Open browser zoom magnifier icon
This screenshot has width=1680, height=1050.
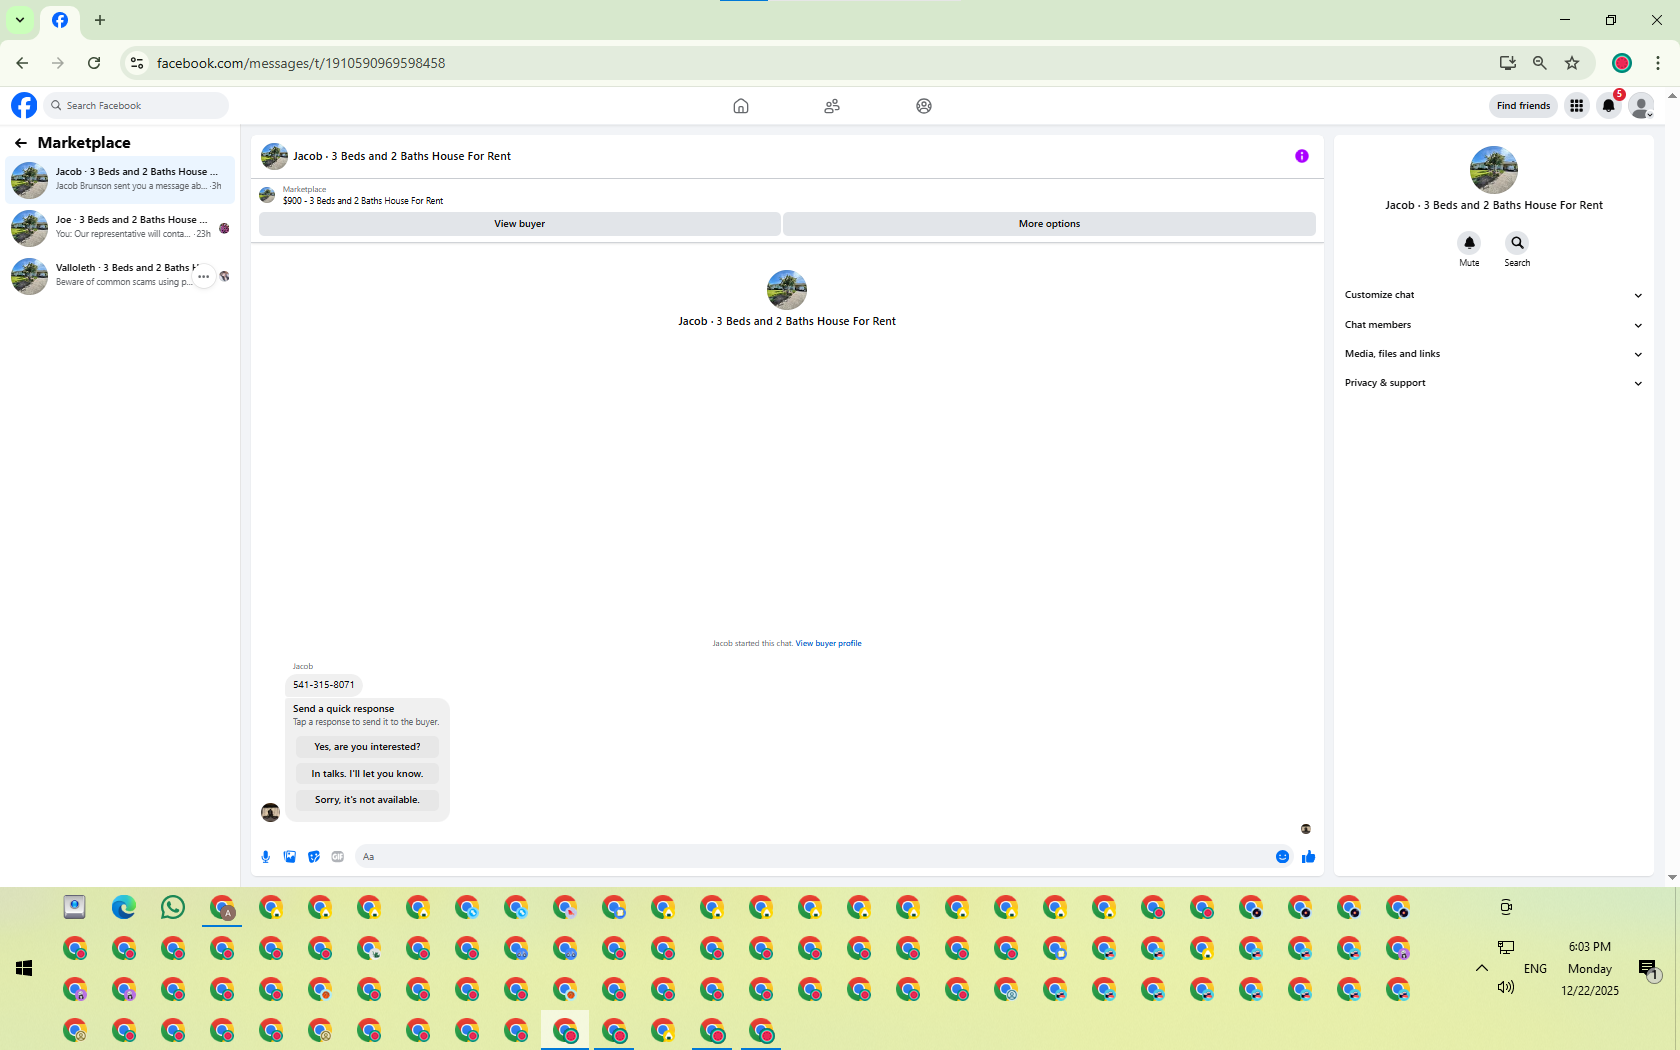(1540, 63)
